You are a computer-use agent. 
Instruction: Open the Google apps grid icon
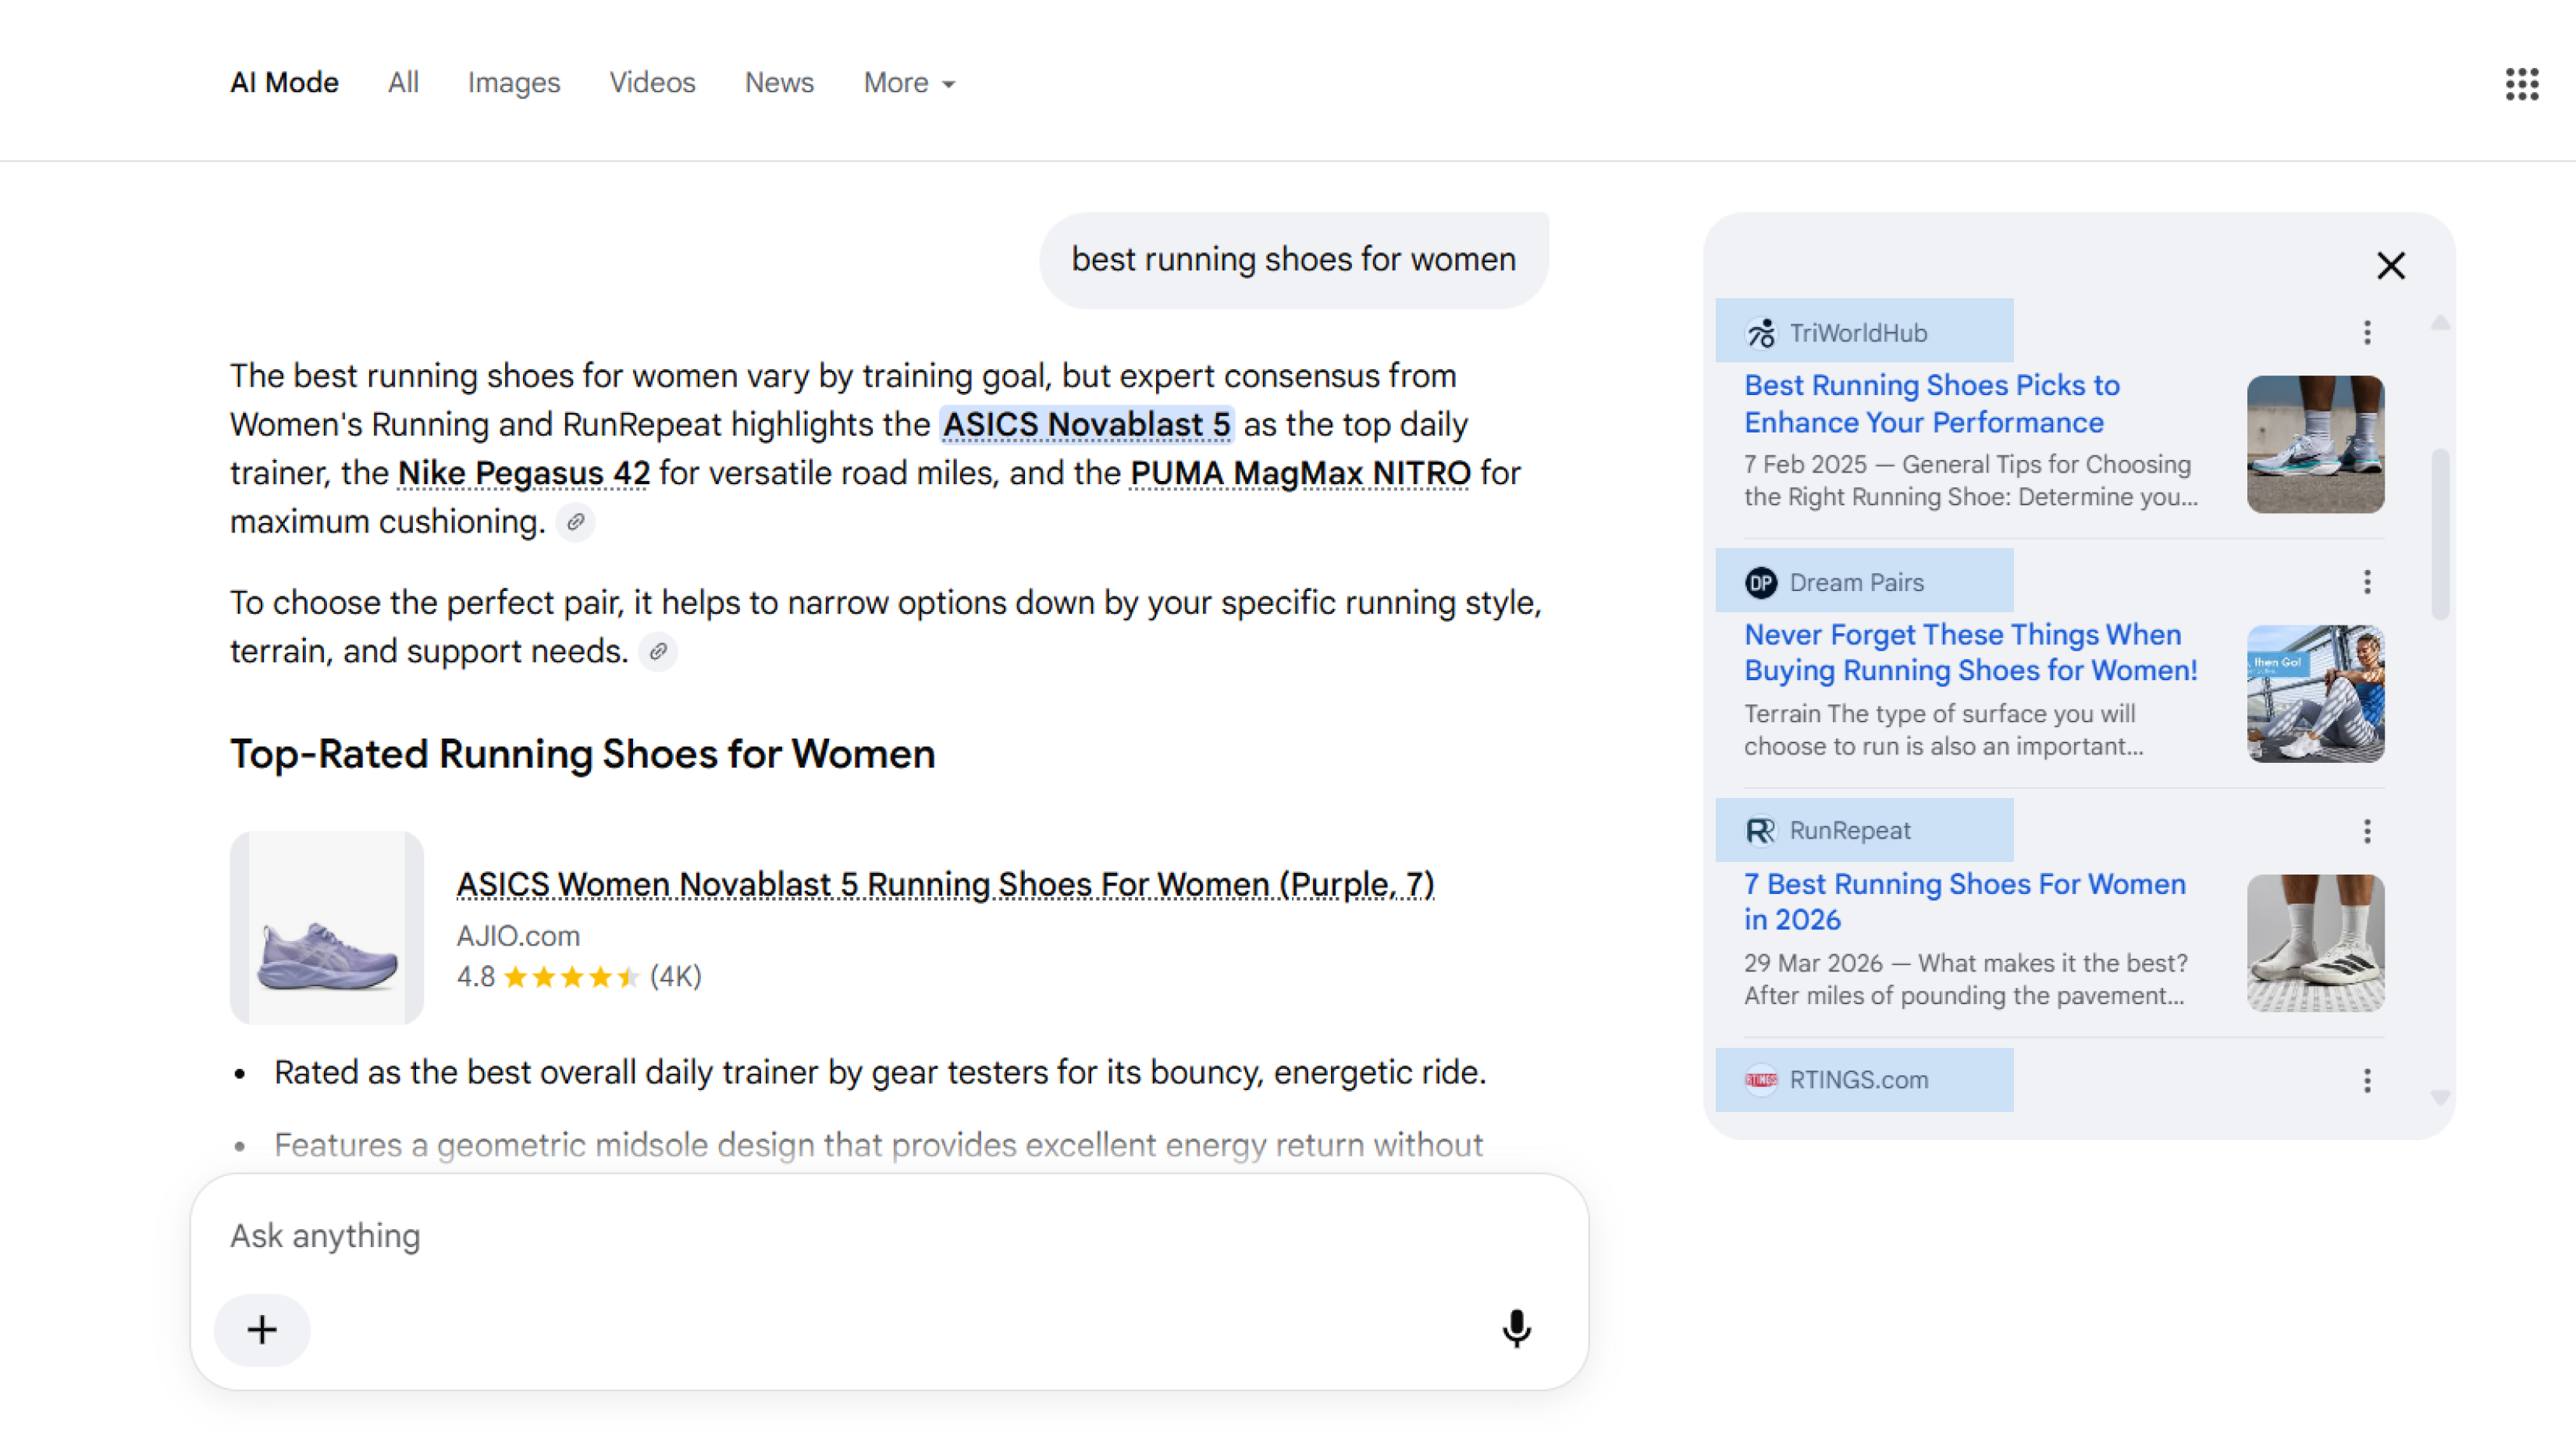(x=2522, y=84)
